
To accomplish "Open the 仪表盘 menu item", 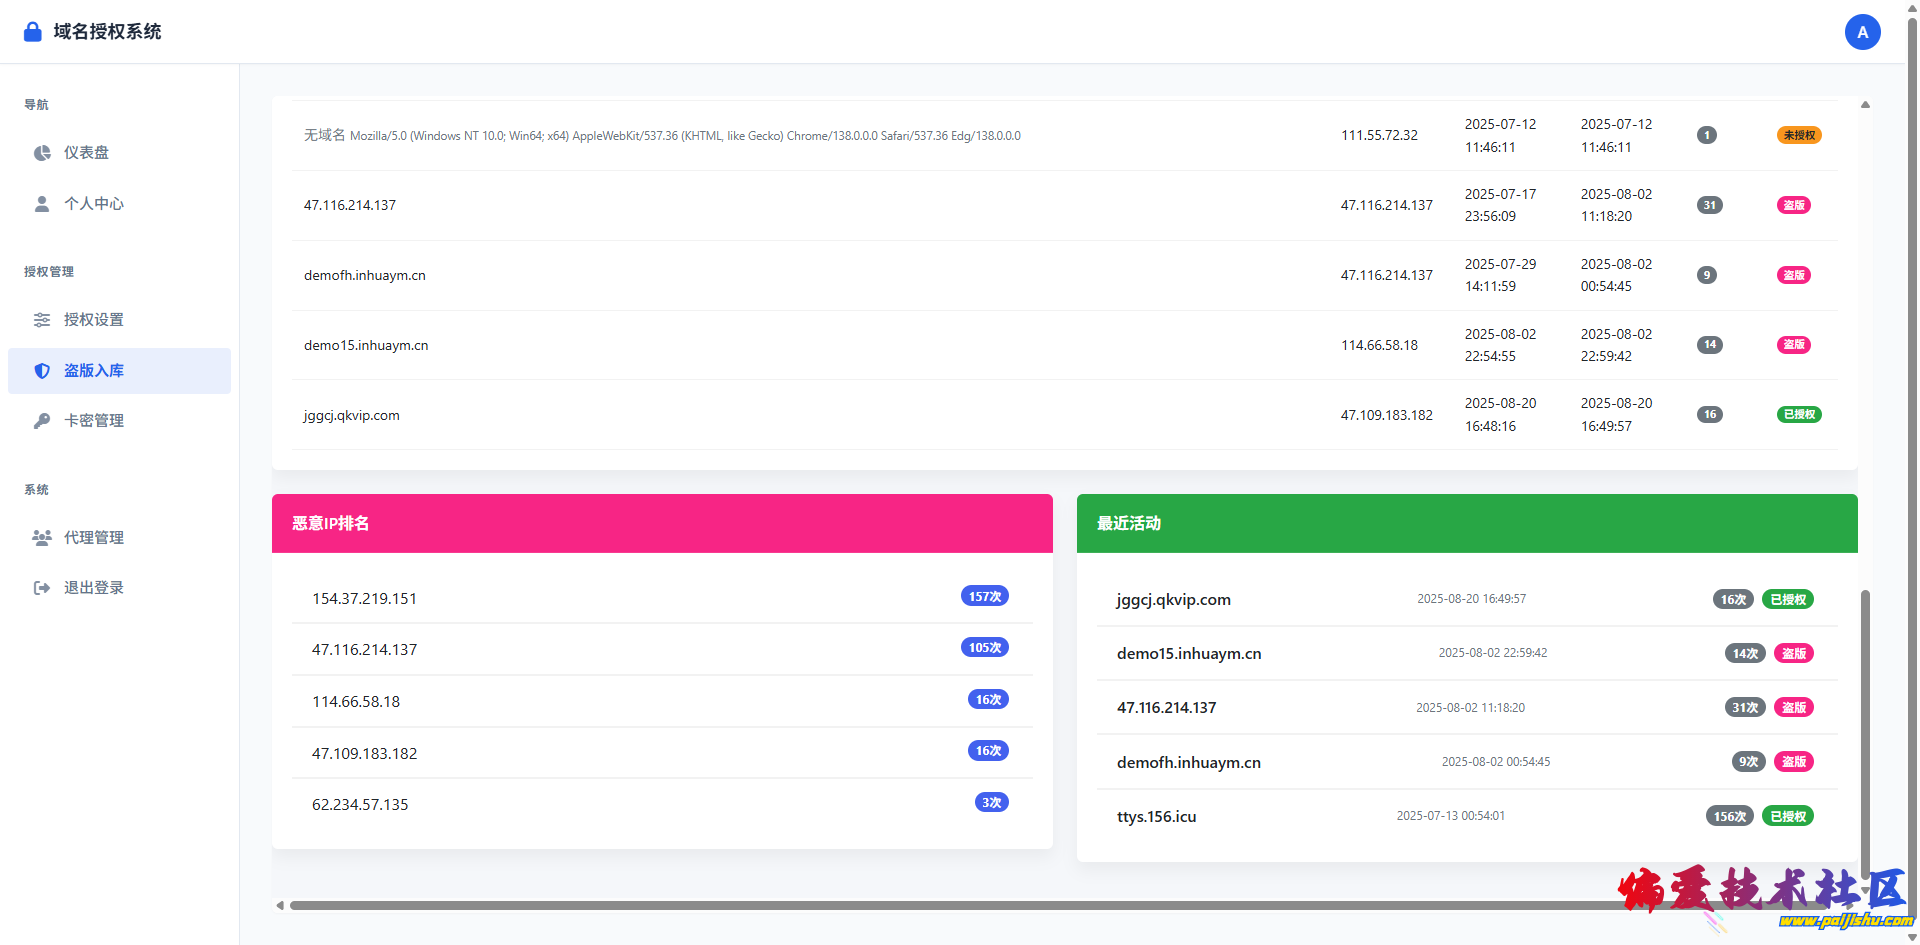I will 86,153.
